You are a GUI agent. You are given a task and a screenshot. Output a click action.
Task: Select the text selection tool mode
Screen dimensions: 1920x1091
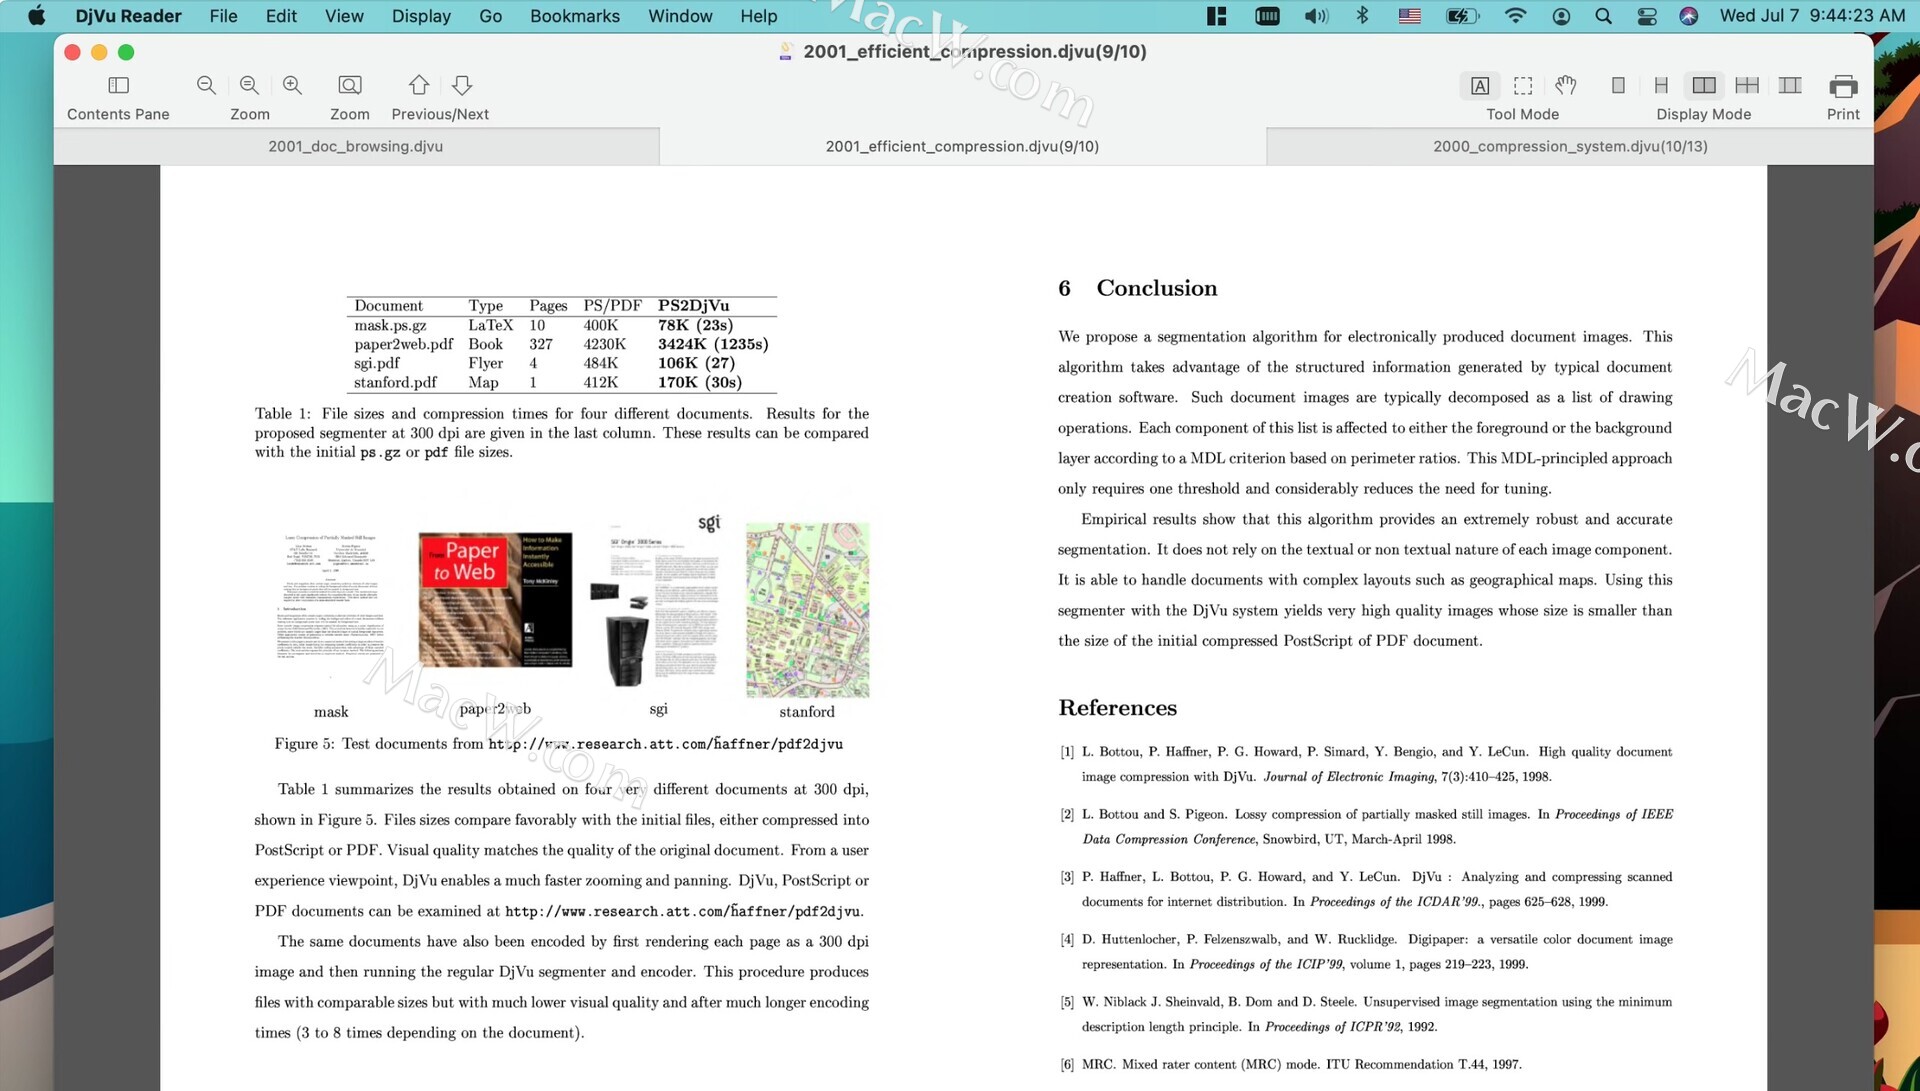(1480, 86)
